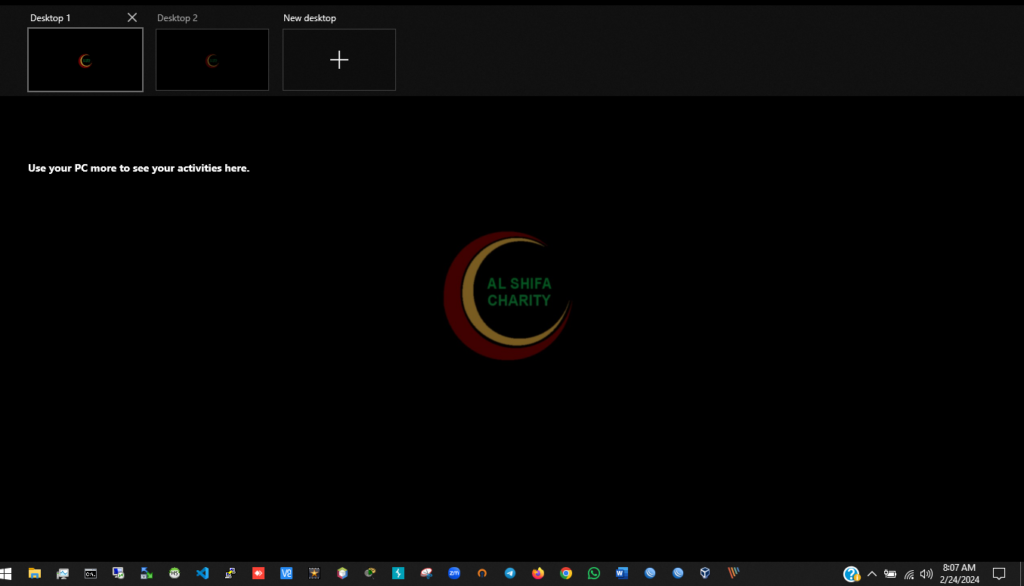
Task: Launch VirtualBox from the taskbar
Action: pyautogui.click(x=705, y=573)
